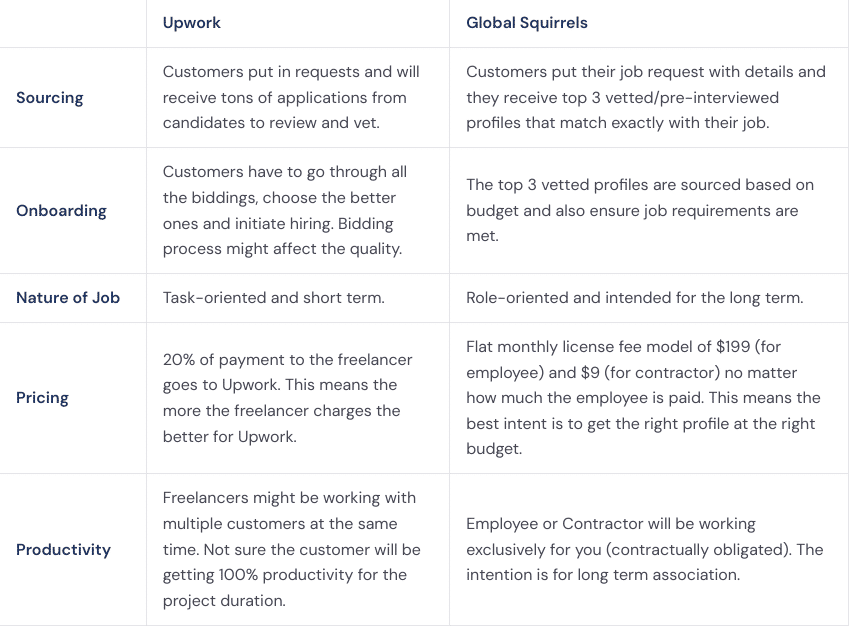Click the 'Role-oriented and intended for the long term.' cell
The image size is (849, 626).
tap(634, 298)
